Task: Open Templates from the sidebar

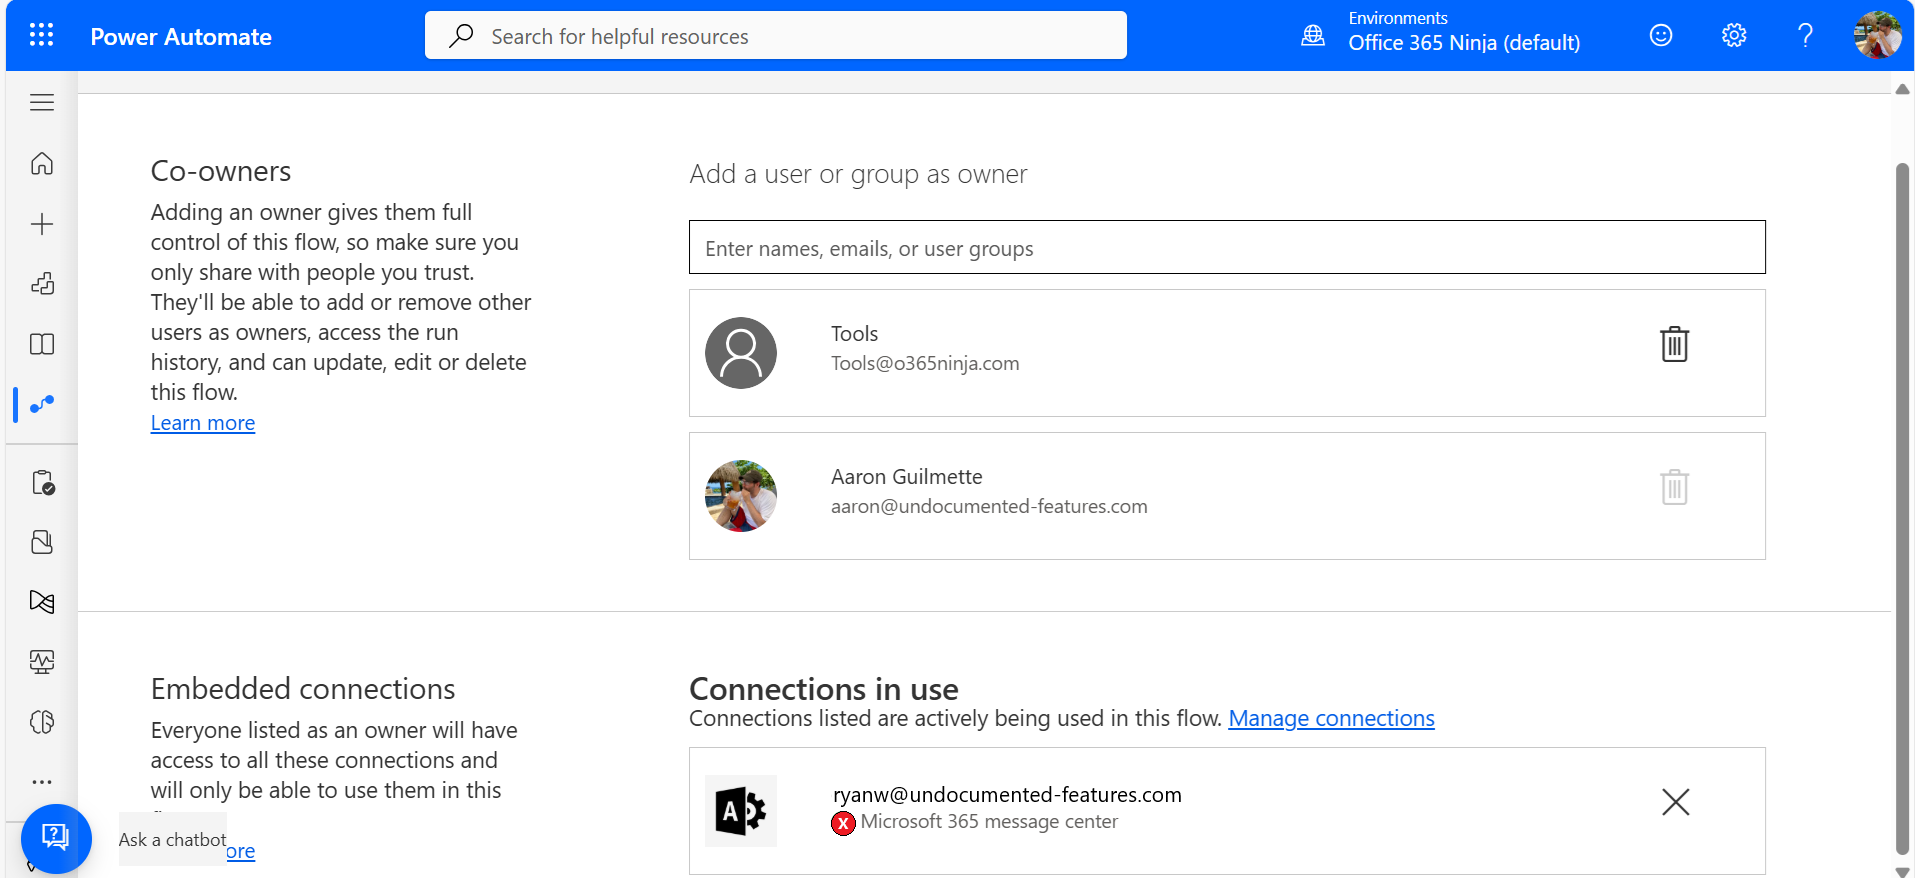Action: pos(42,284)
